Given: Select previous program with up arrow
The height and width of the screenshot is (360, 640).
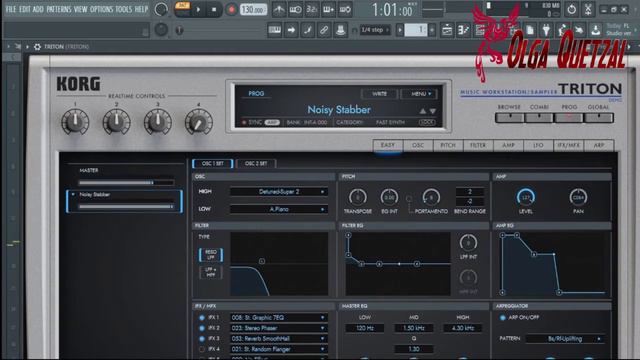Looking at the screenshot, I should point(423,111).
